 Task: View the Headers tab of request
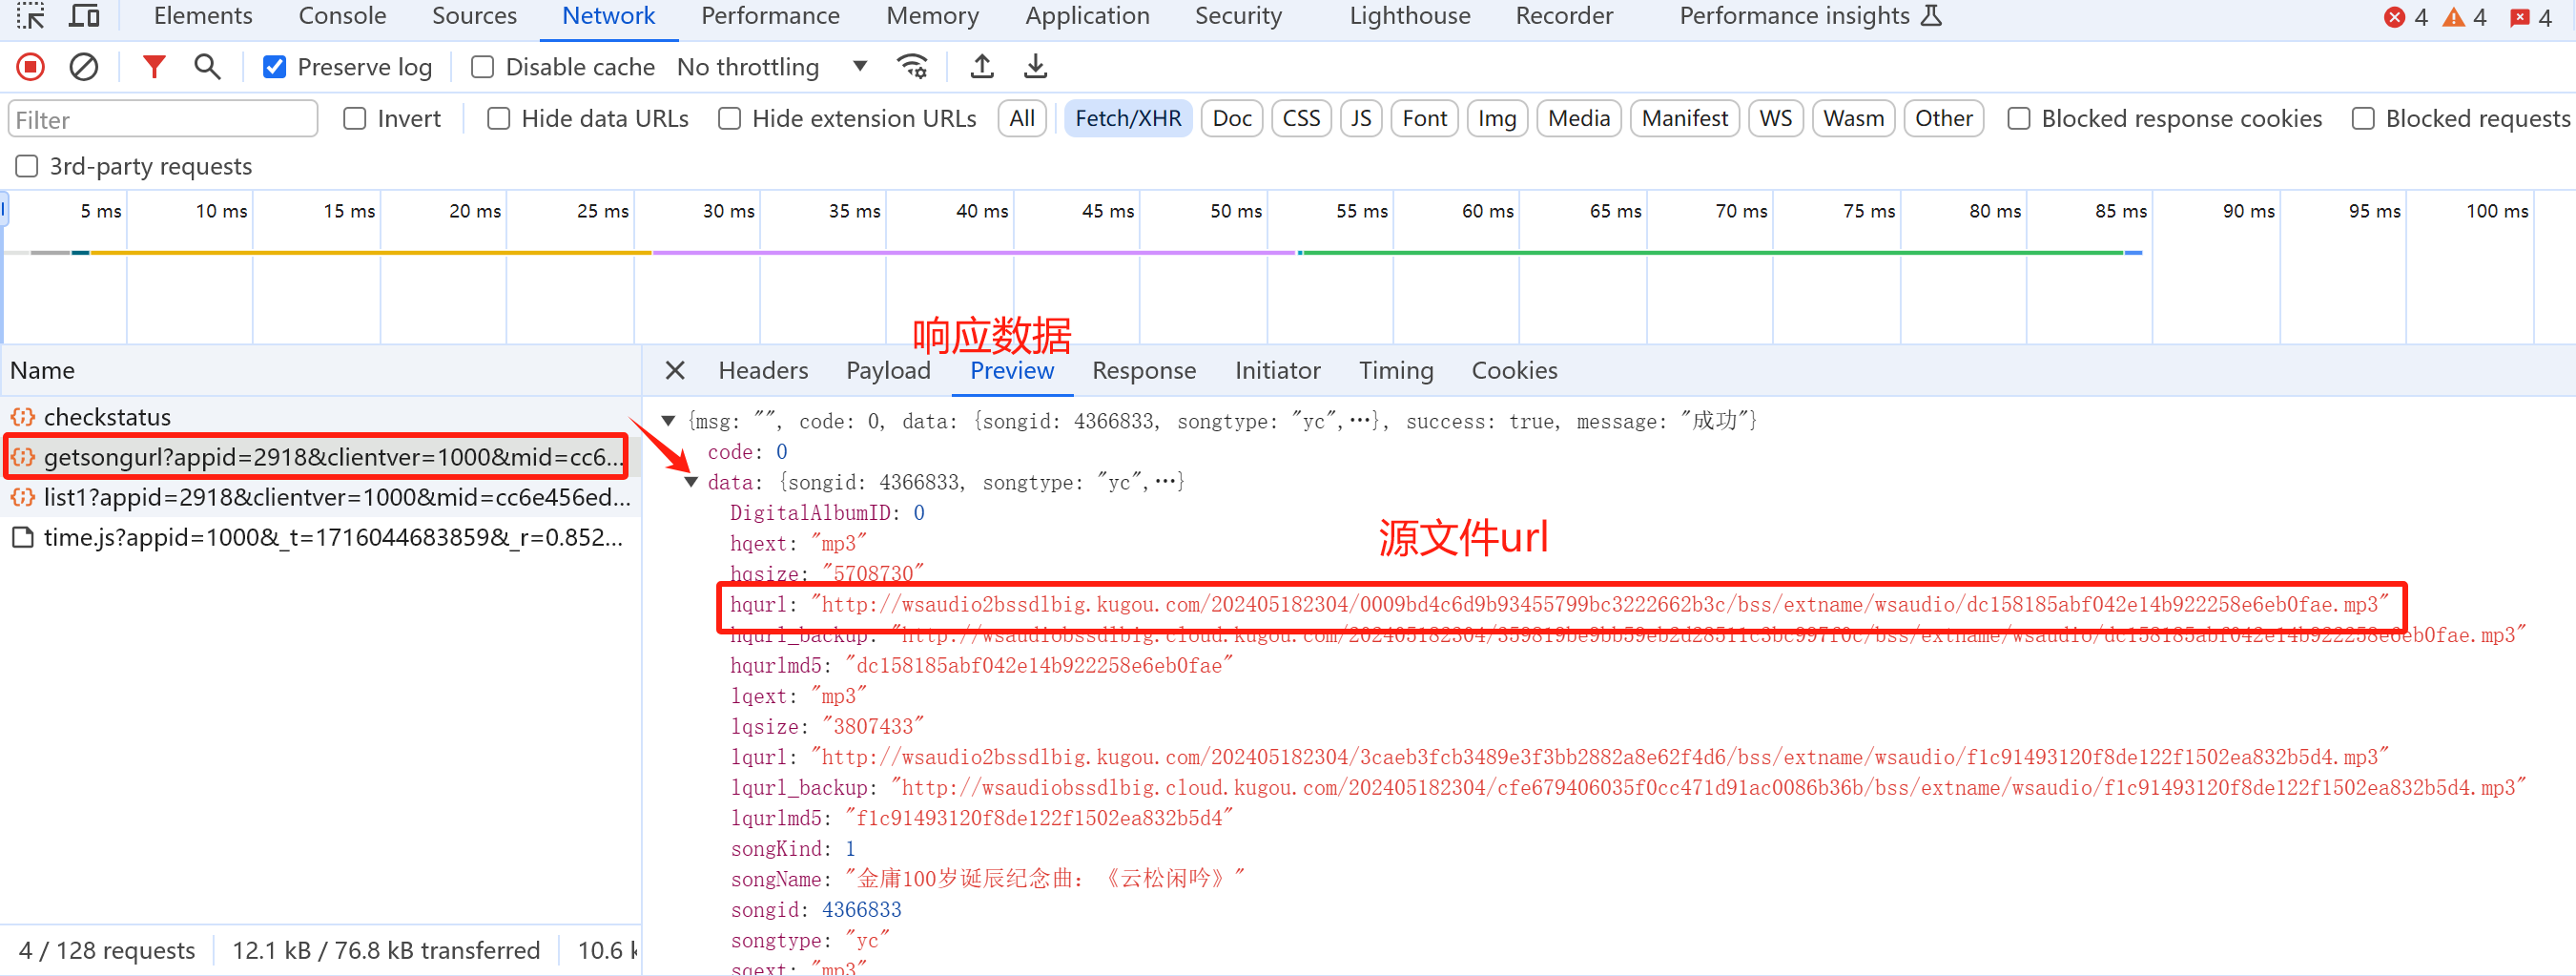click(763, 371)
